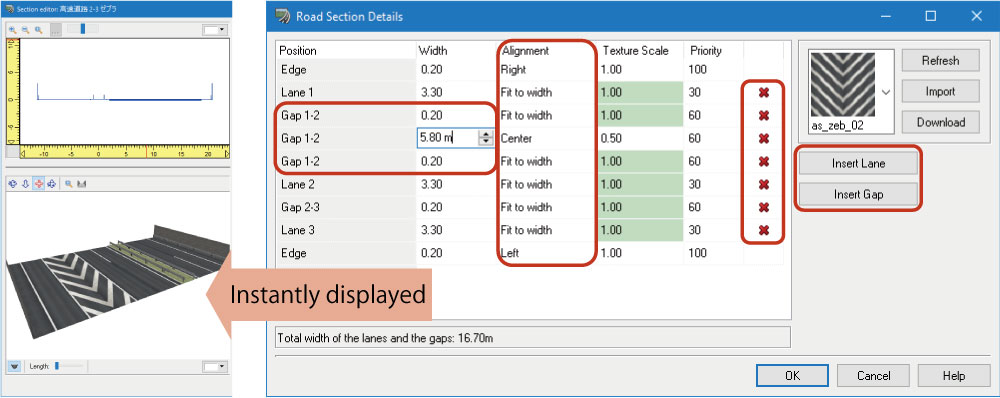Click the horizontal yellow ruler in Section editor

[125, 153]
